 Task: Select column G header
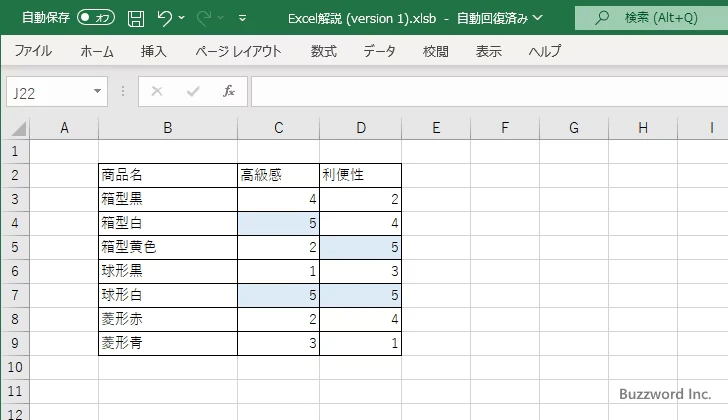(x=574, y=128)
